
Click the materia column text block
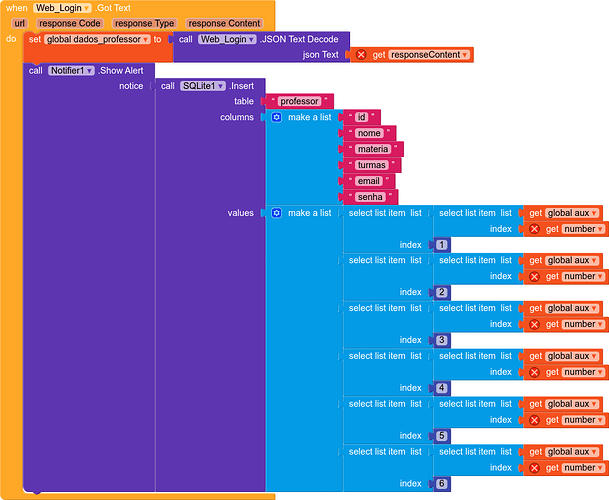tap(371, 149)
